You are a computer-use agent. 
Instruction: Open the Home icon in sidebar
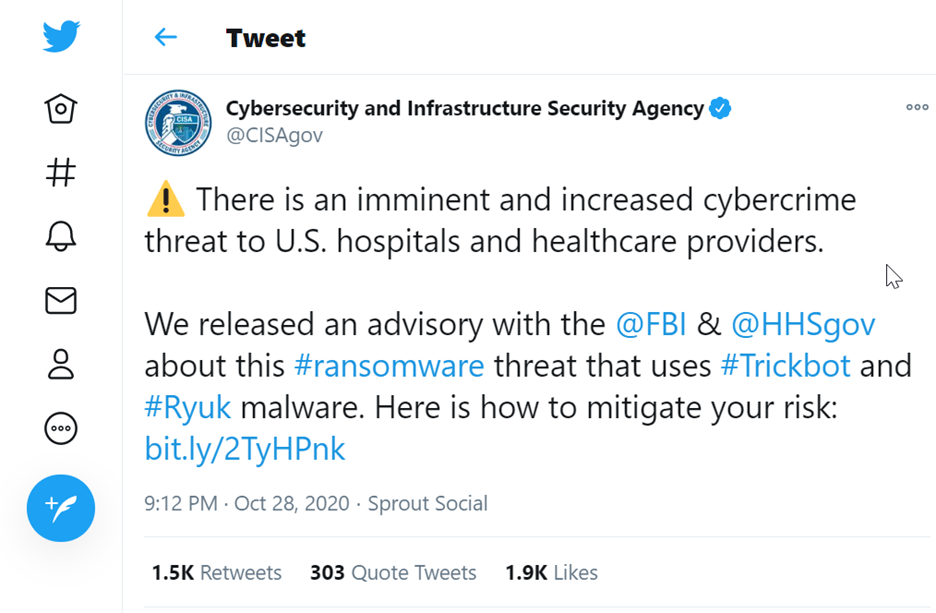(61, 108)
